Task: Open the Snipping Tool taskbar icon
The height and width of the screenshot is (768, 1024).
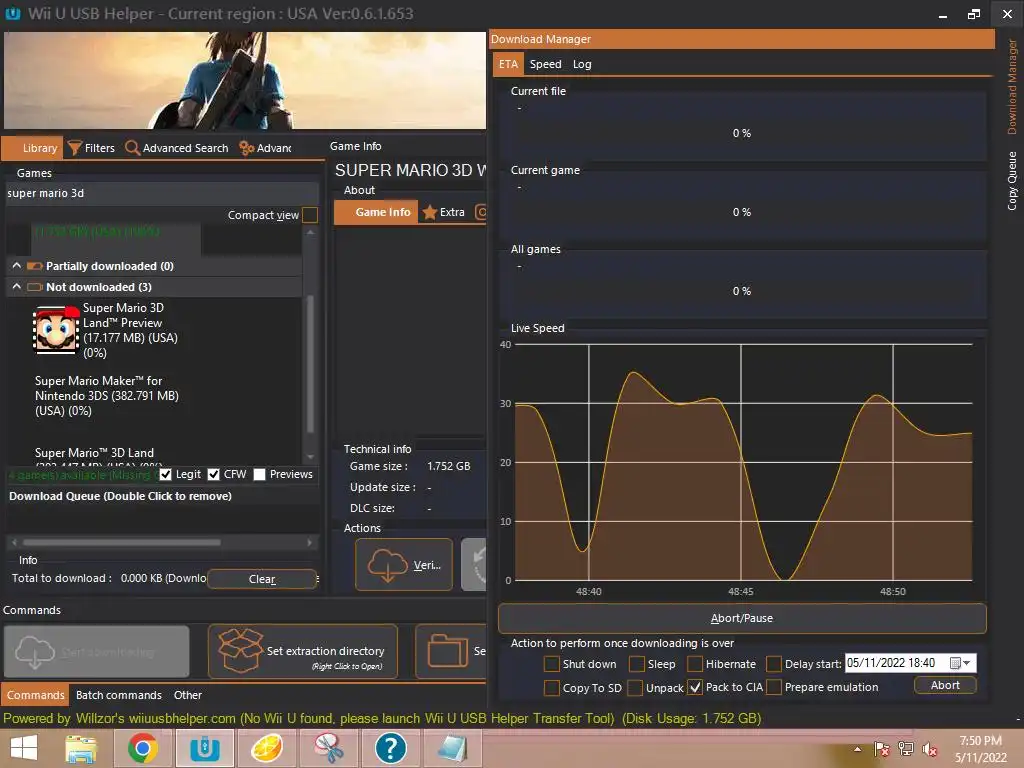Action: tap(328, 748)
